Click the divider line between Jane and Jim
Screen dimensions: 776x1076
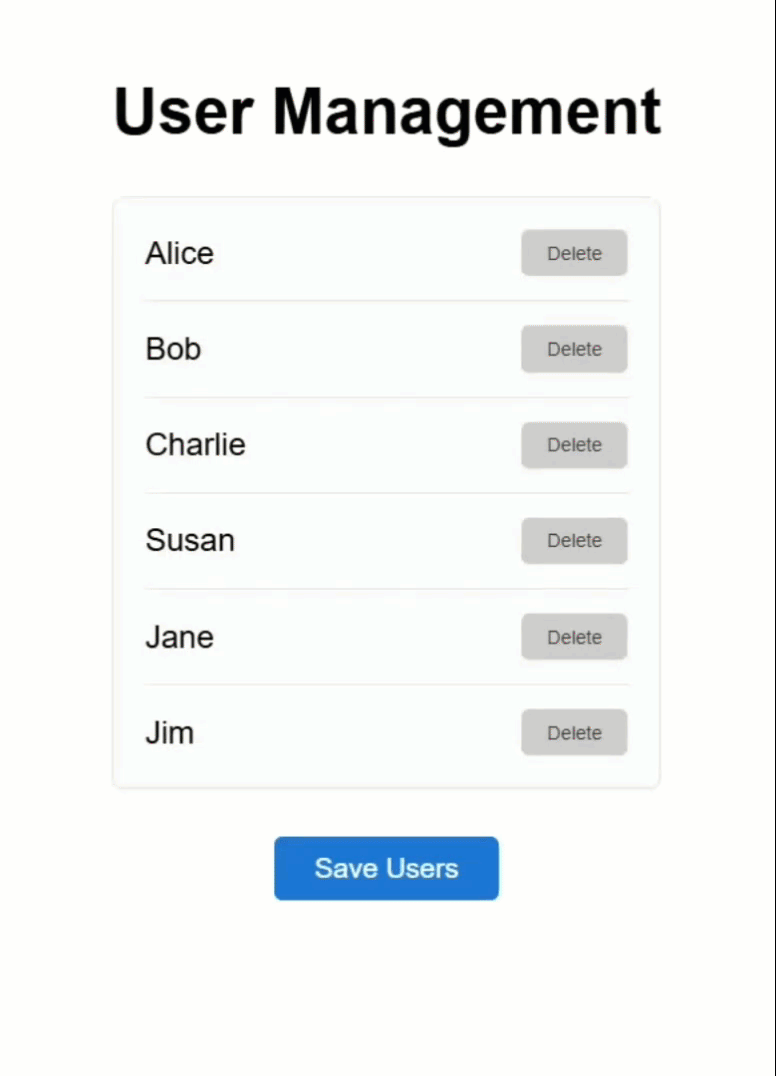(x=386, y=684)
